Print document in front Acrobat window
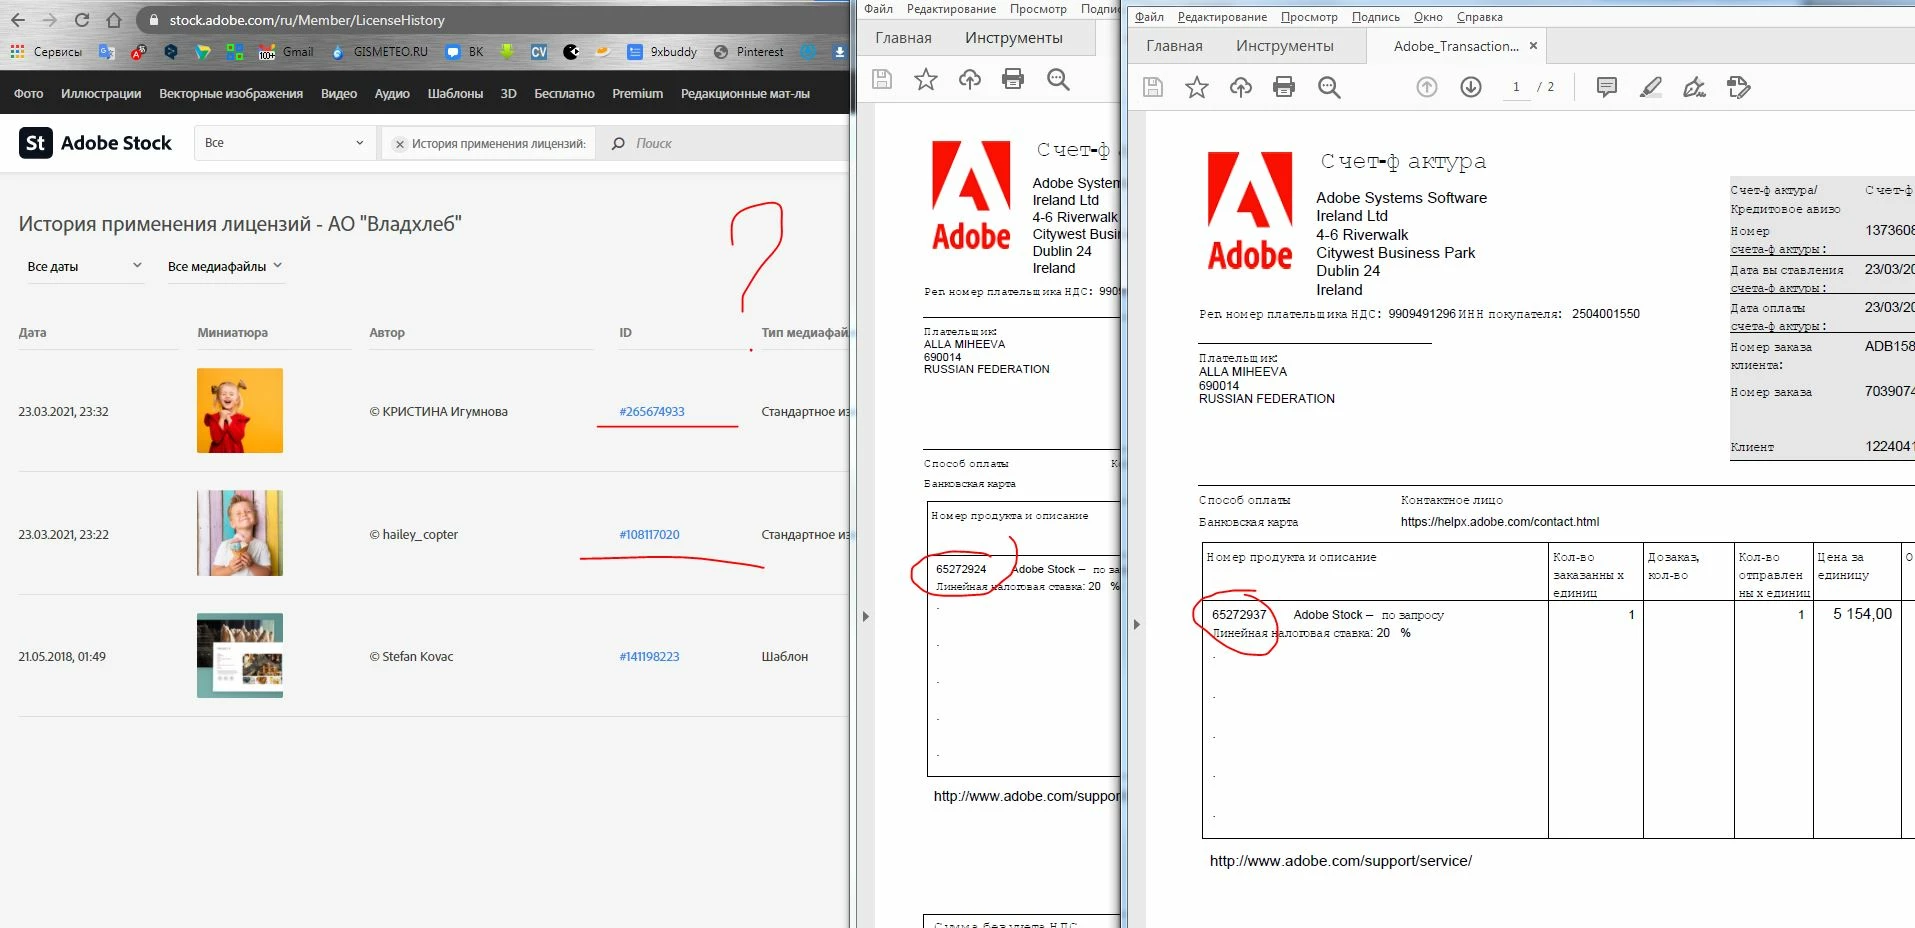Image resolution: width=1915 pixels, height=928 pixels. [1284, 87]
